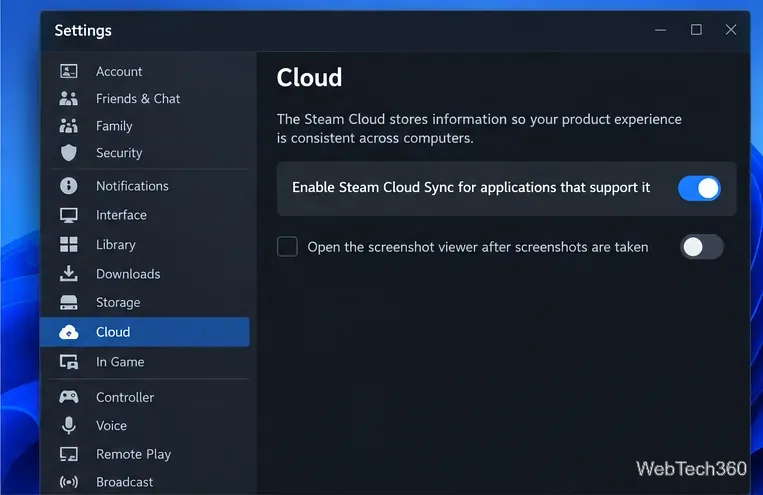Open the Downloads settings section
This screenshot has width=763, height=495.
[x=145, y=274]
